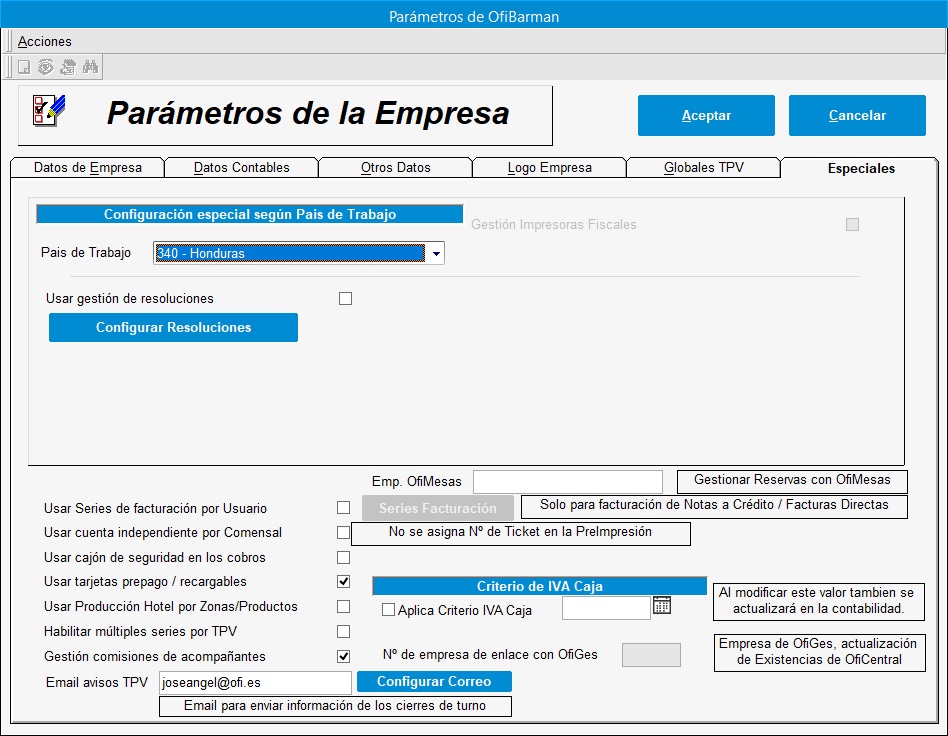Open the calendar picker for Criterio IVA Caja
Viewport: 948px width, 736px height.
(662, 605)
